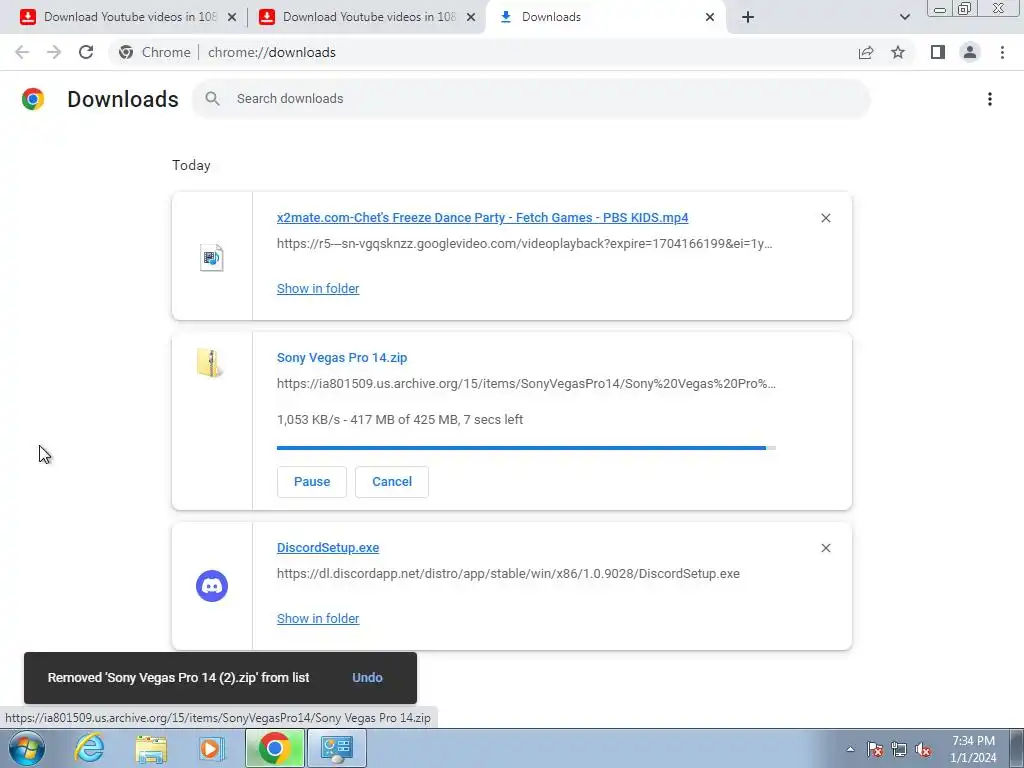Click the archive.org source URL of the Sony Vegas download
This screenshot has height=768, width=1024.
[526, 384]
